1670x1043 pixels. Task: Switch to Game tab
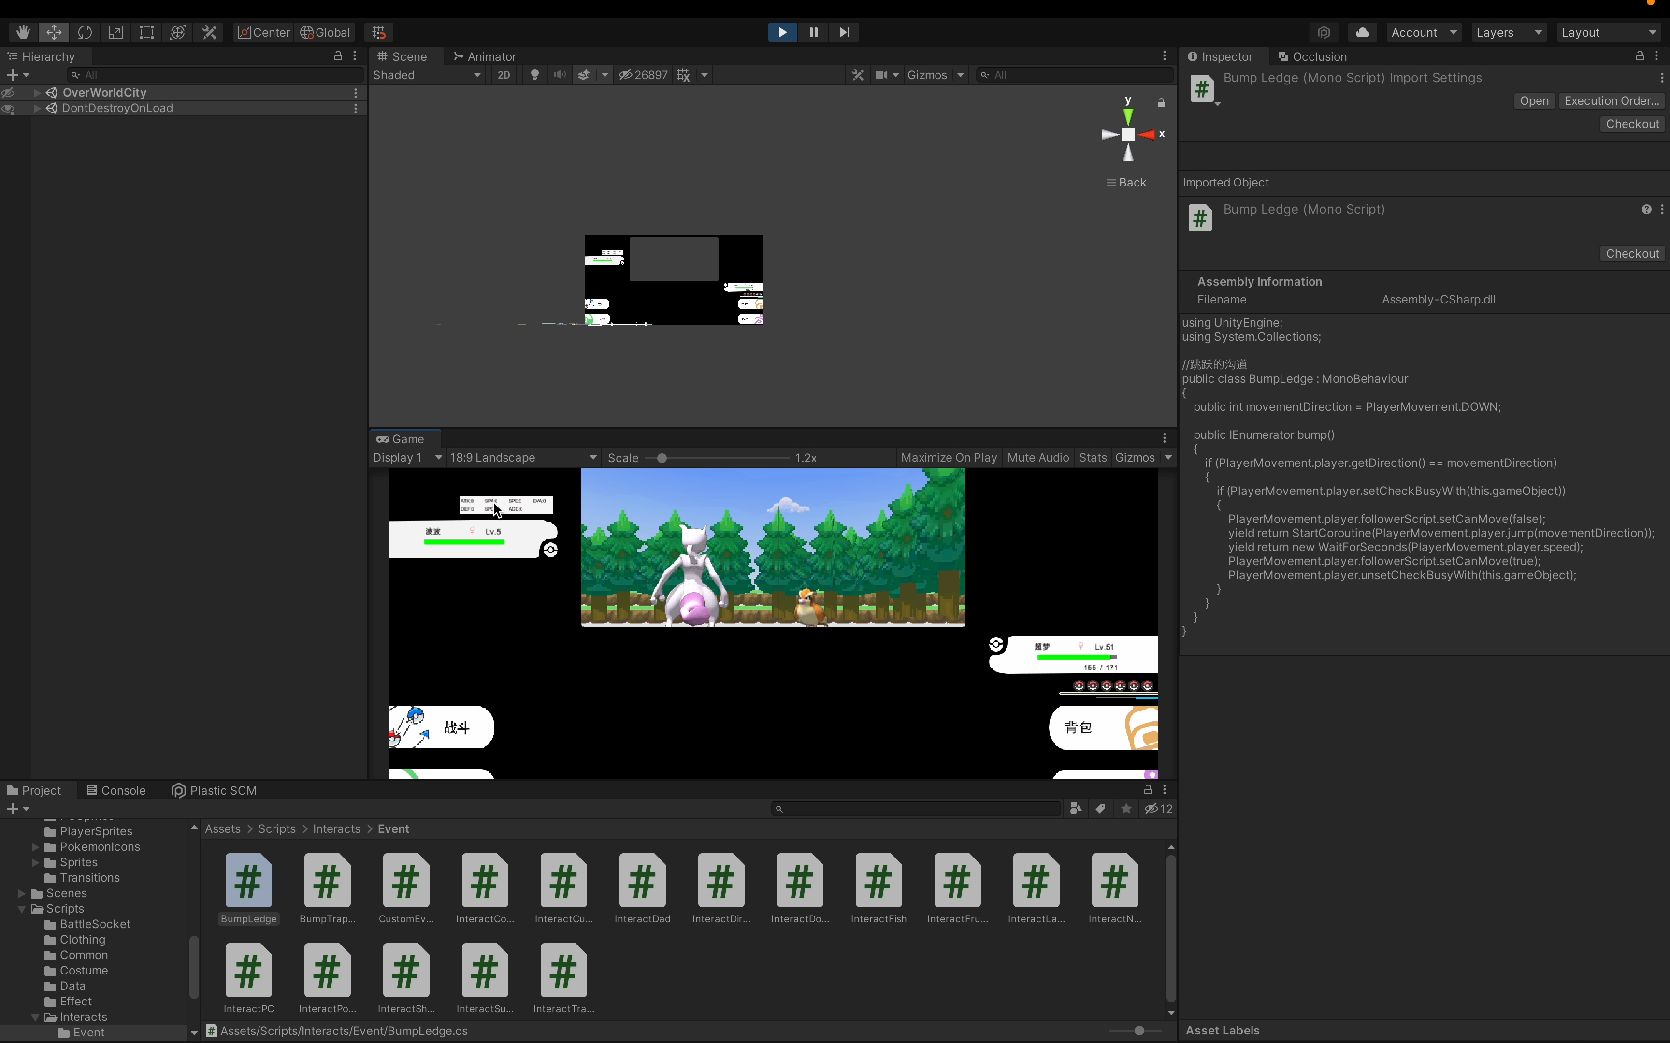pyautogui.click(x=400, y=439)
